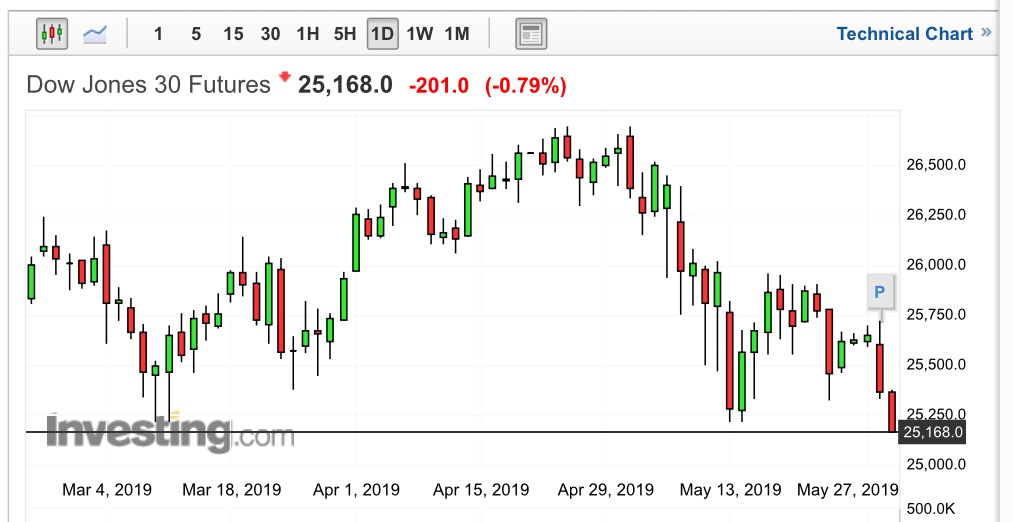This screenshot has width=1013, height=522.
Task: Select the 1 minute timeframe
Action: coord(158,34)
